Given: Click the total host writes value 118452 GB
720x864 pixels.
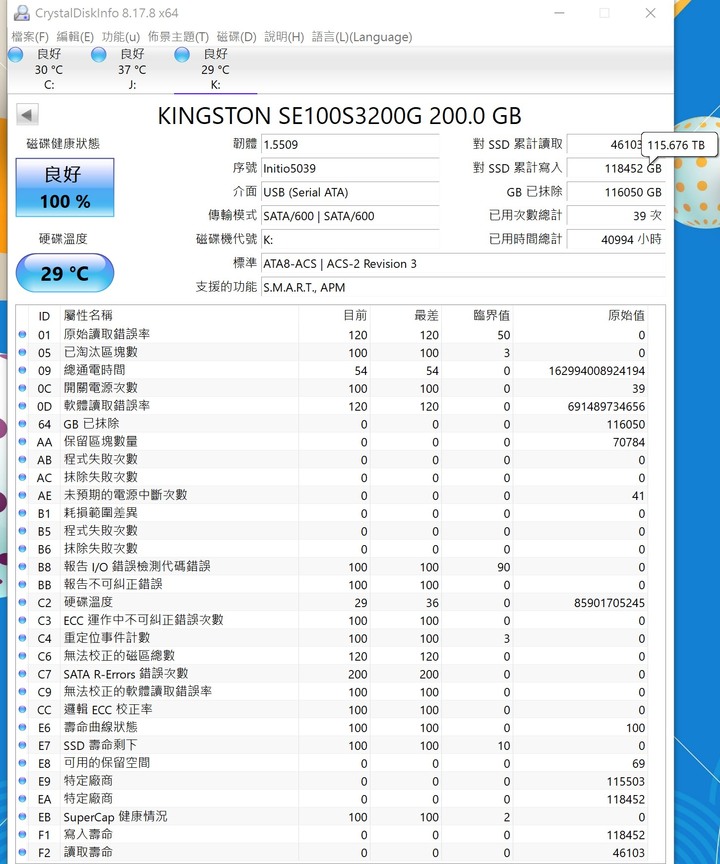Looking at the screenshot, I should point(615,169).
